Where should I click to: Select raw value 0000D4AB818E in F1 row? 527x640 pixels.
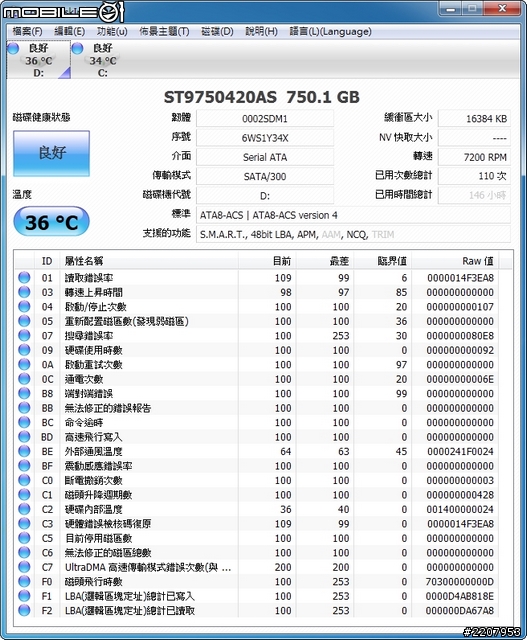coord(460,596)
